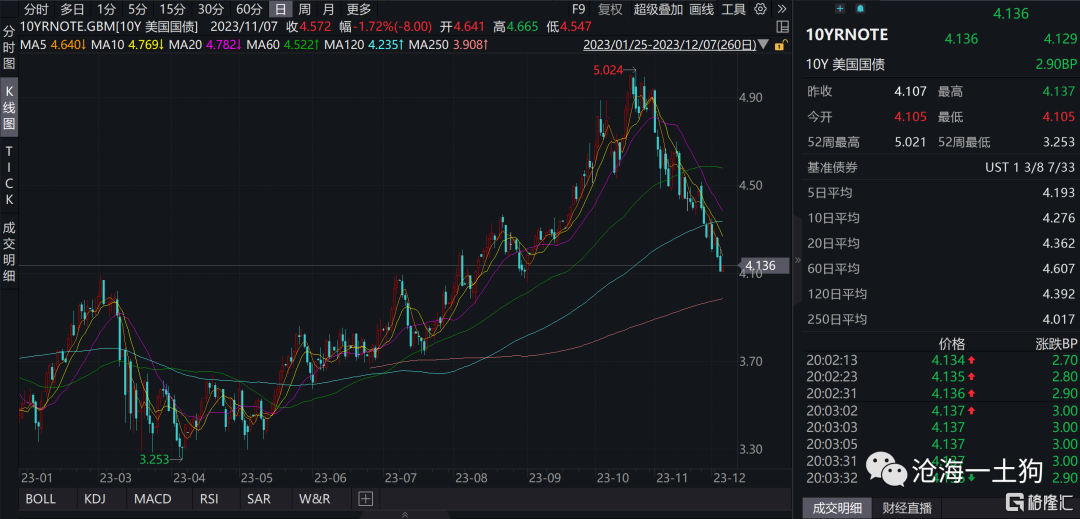
Task: Switch to the MACD indicator tab
Action: [x=152, y=498]
